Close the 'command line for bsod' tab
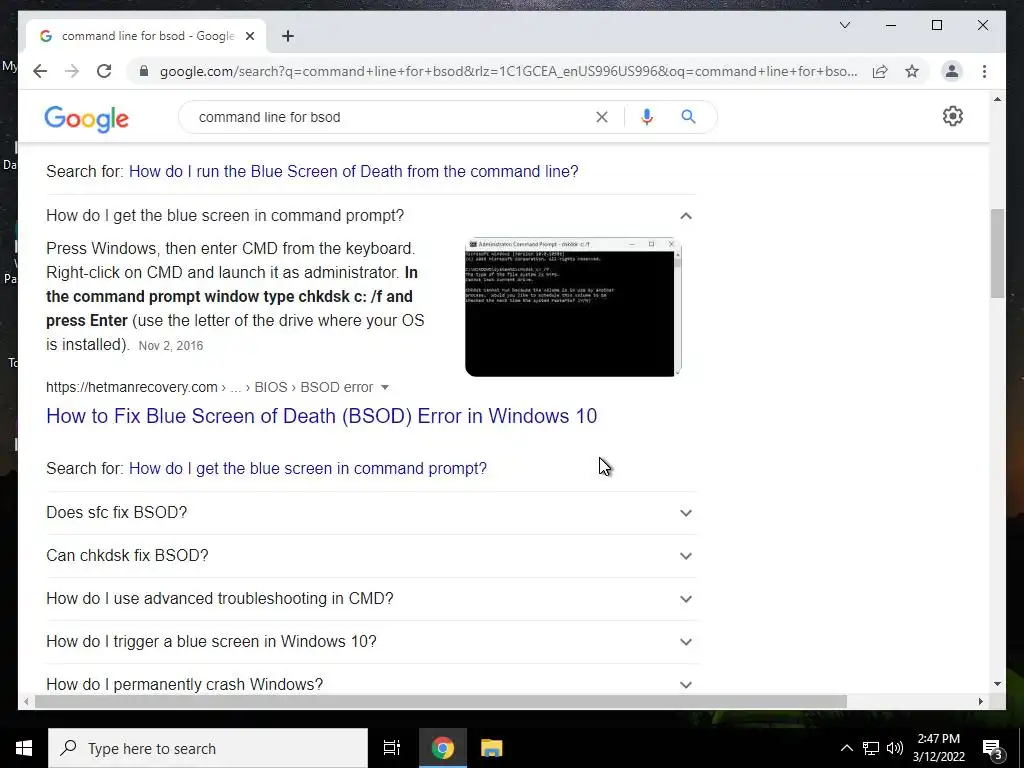1024x768 pixels. point(249,36)
